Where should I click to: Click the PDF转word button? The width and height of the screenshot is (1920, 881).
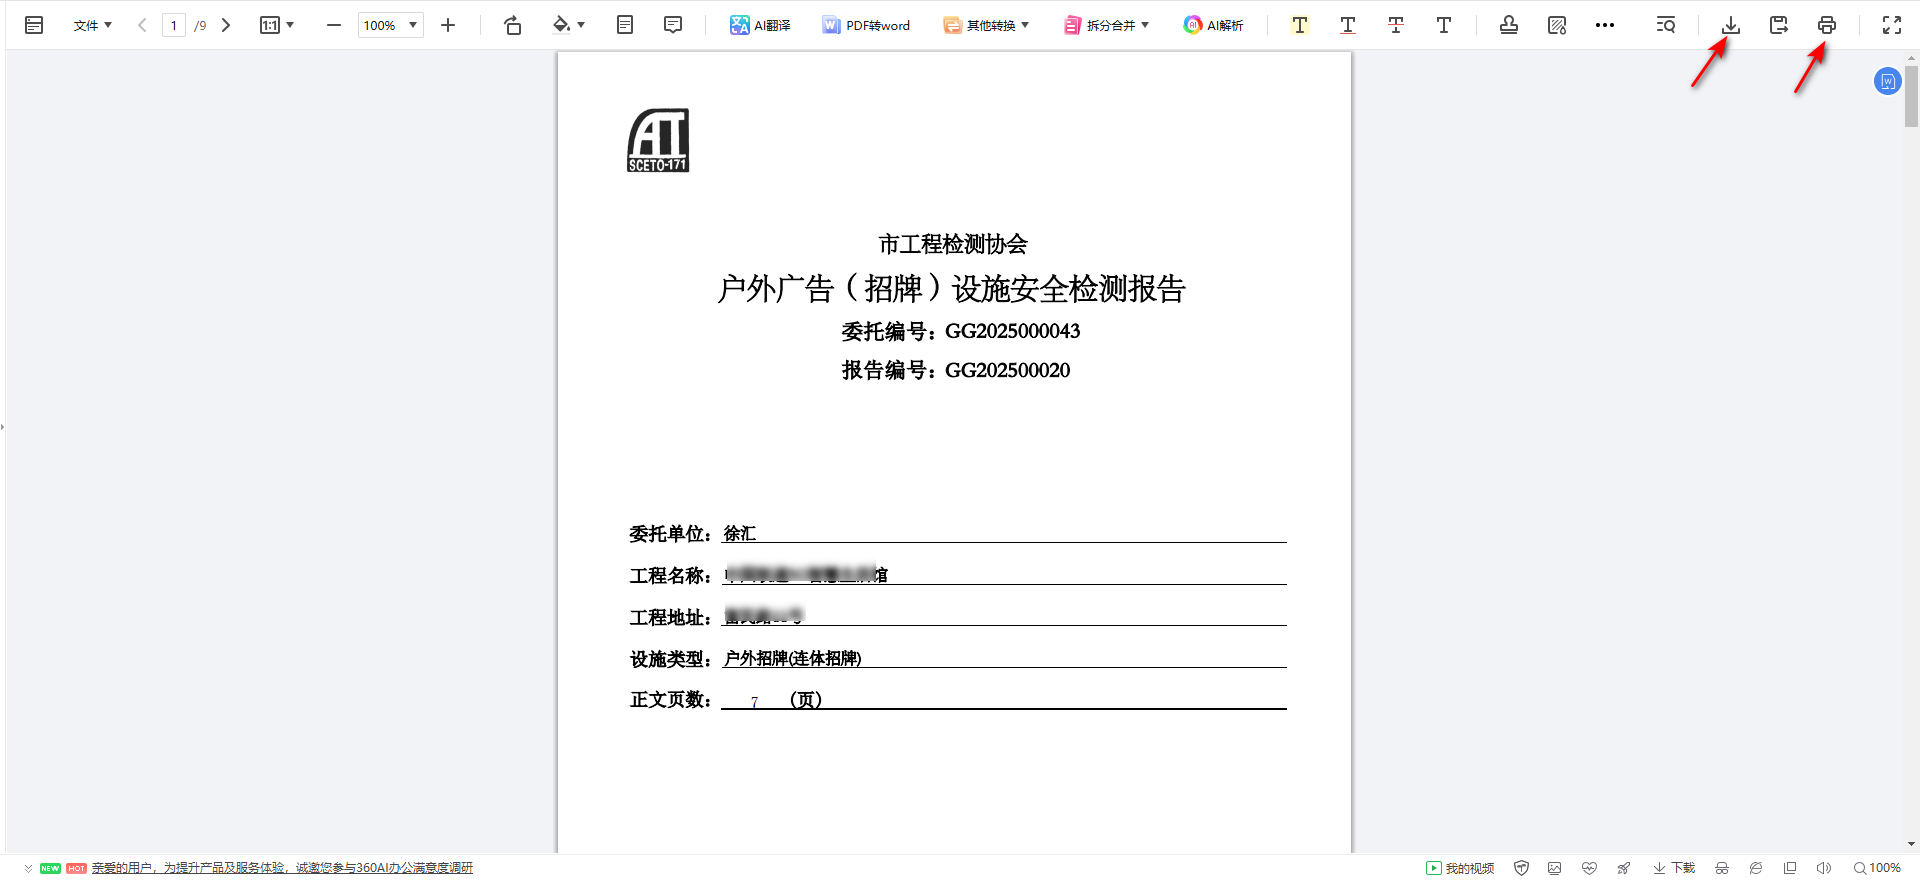866,25
